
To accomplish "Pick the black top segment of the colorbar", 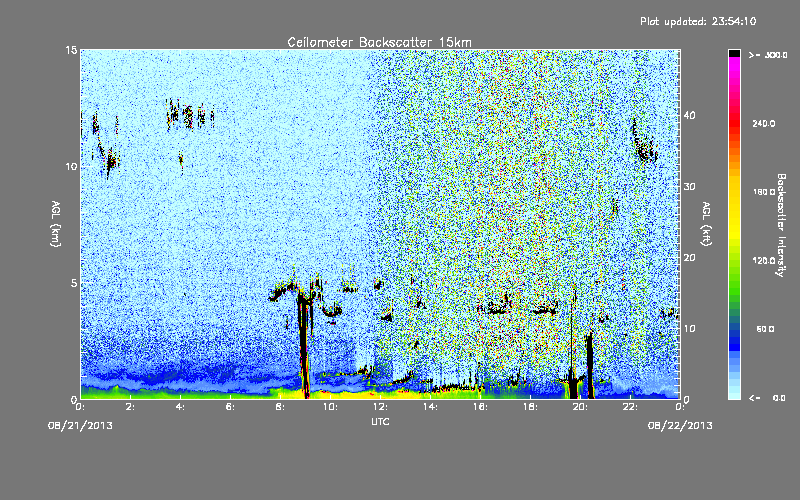I will [x=734, y=53].
